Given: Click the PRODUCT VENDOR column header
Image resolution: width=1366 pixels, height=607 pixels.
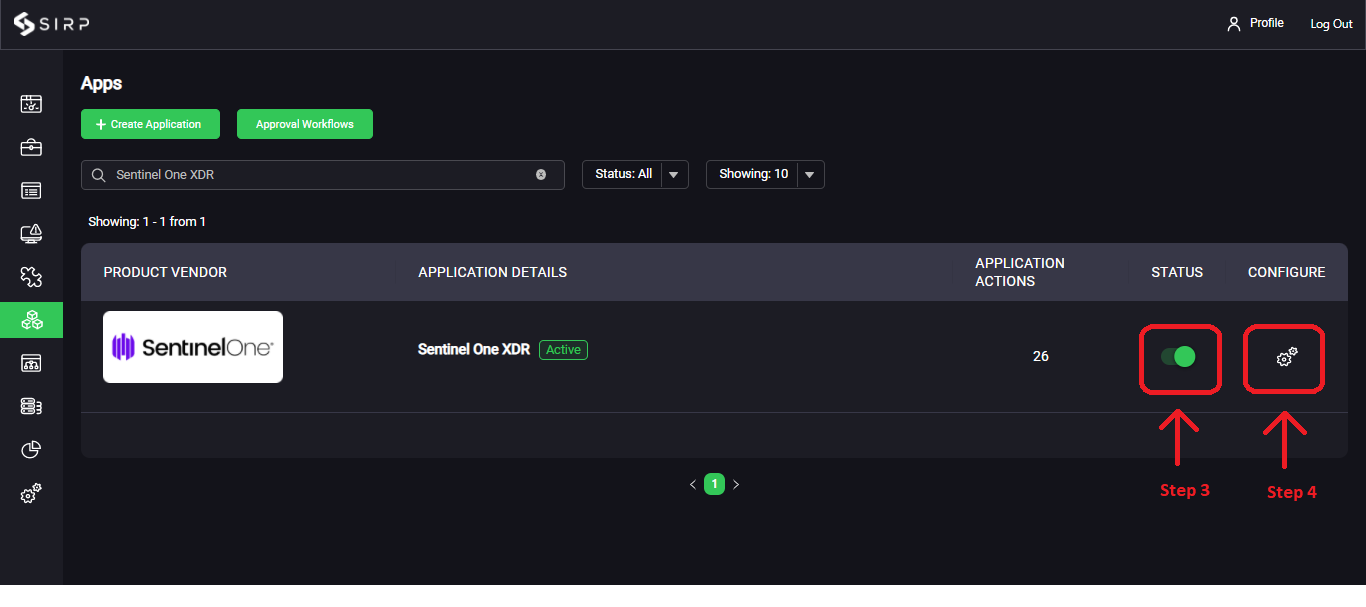Looking at the screenshot, I should click(x=165, y=272).
